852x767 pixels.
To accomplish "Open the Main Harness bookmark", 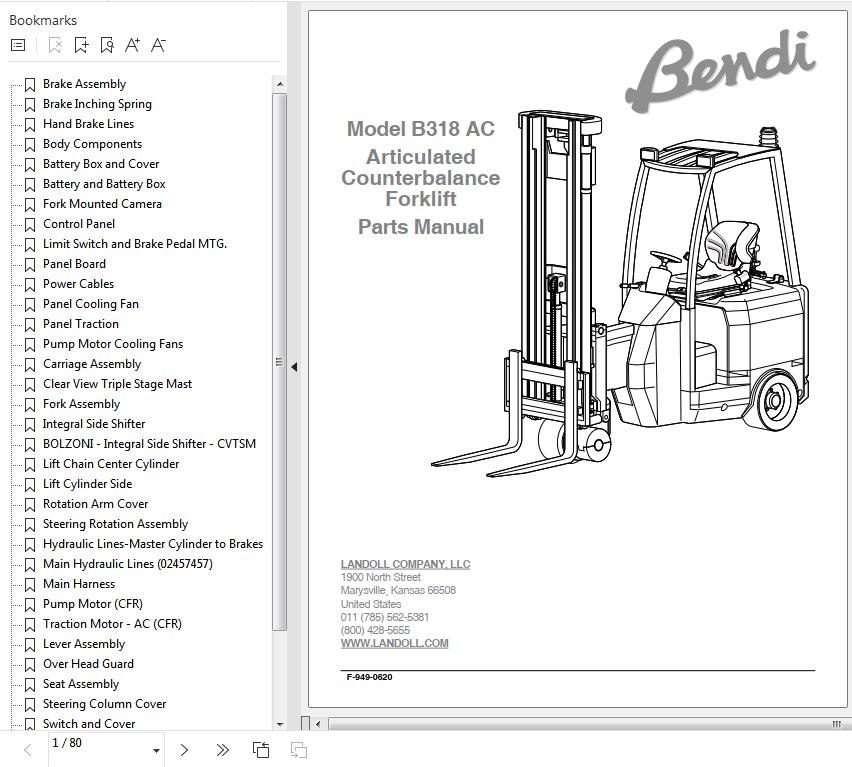I will (79, 584).
